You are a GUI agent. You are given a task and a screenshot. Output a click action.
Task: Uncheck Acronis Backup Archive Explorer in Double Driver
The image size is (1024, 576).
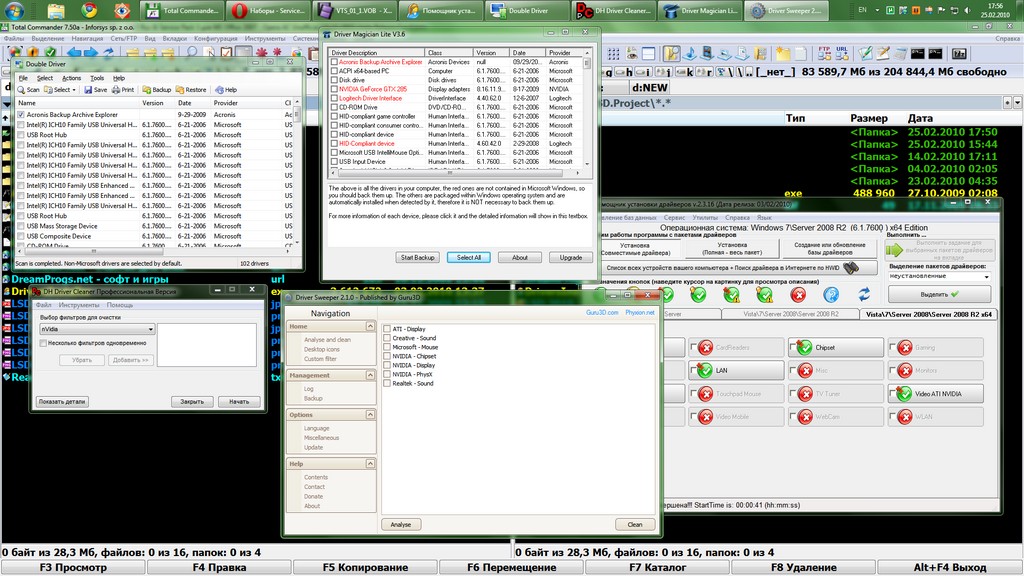tap(21, 115)
